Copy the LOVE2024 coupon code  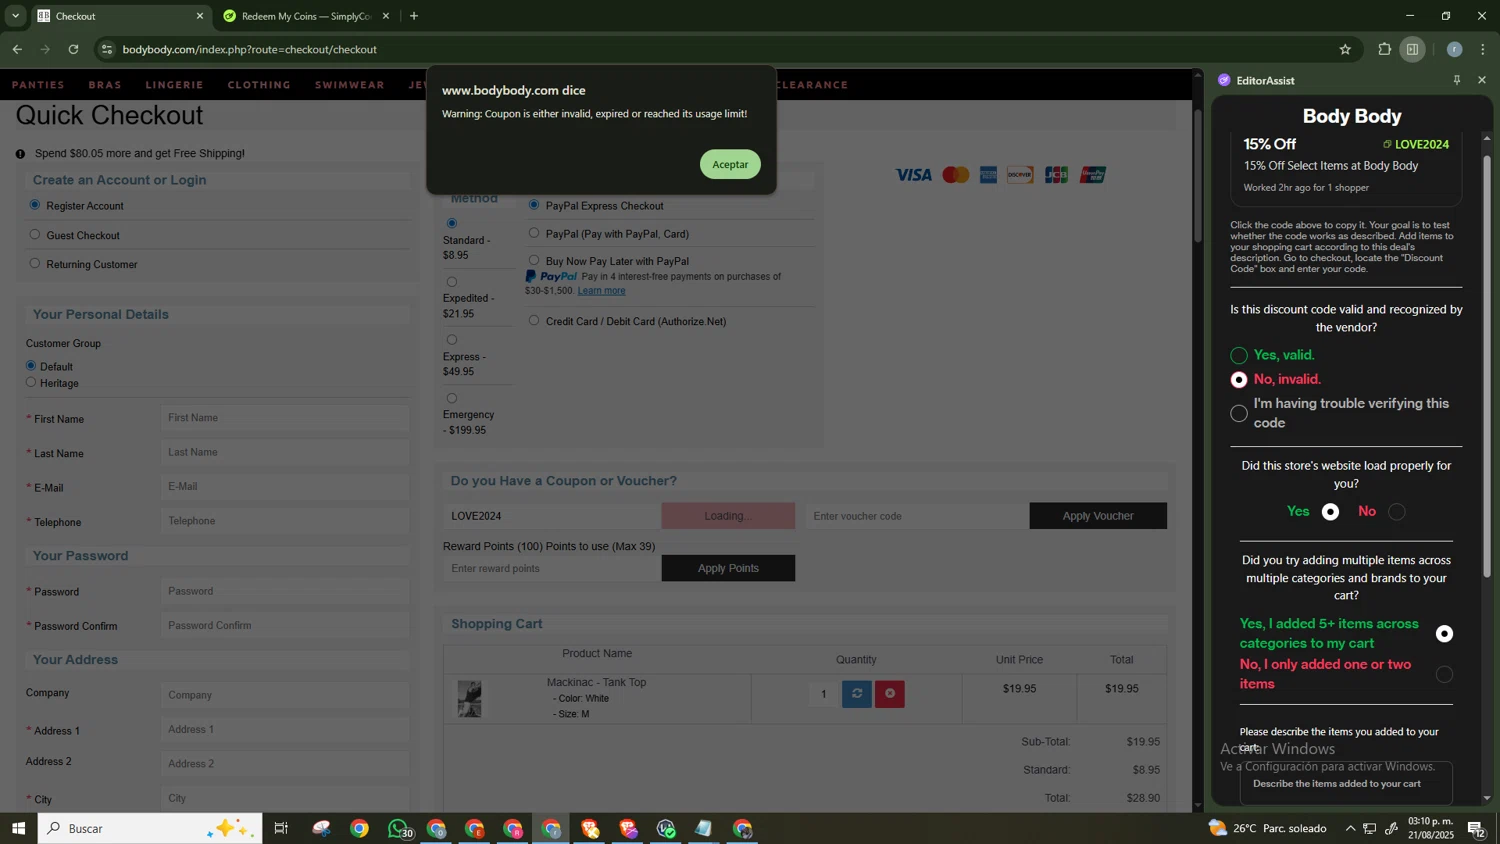[1416, 144]
